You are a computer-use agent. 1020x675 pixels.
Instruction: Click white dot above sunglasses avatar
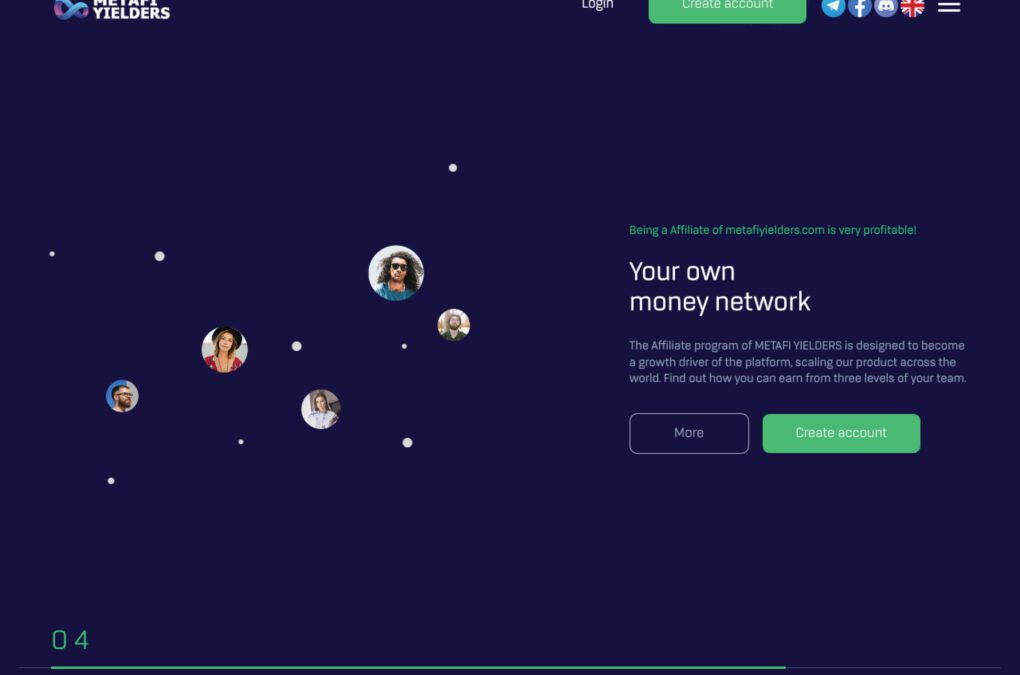[453, 168]
